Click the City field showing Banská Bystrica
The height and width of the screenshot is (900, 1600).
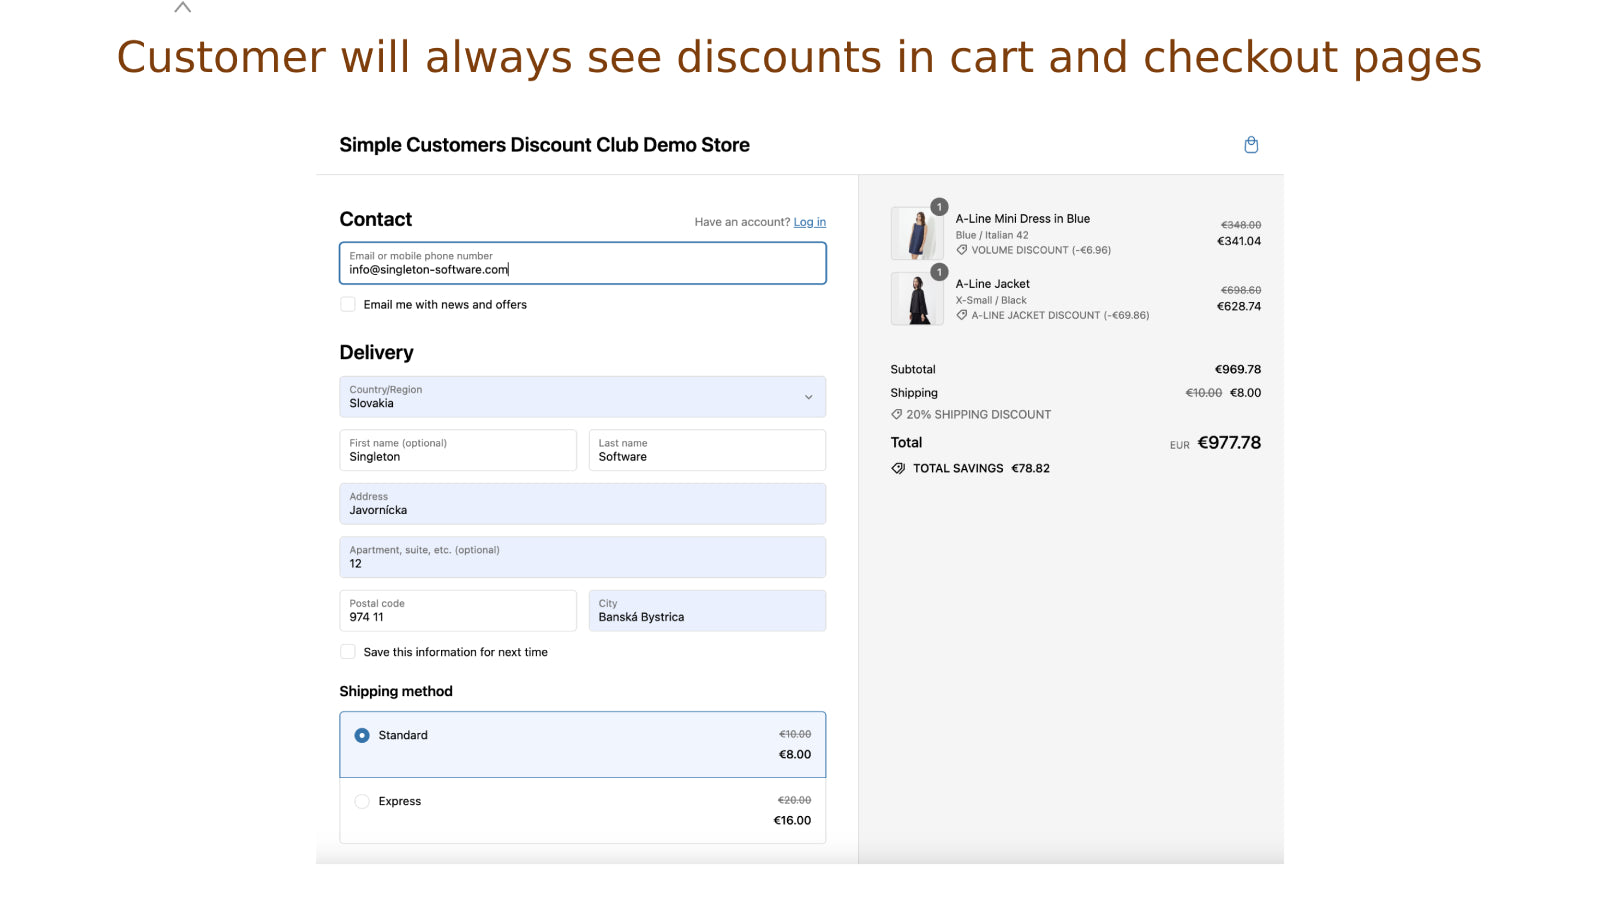coord(707,611)
